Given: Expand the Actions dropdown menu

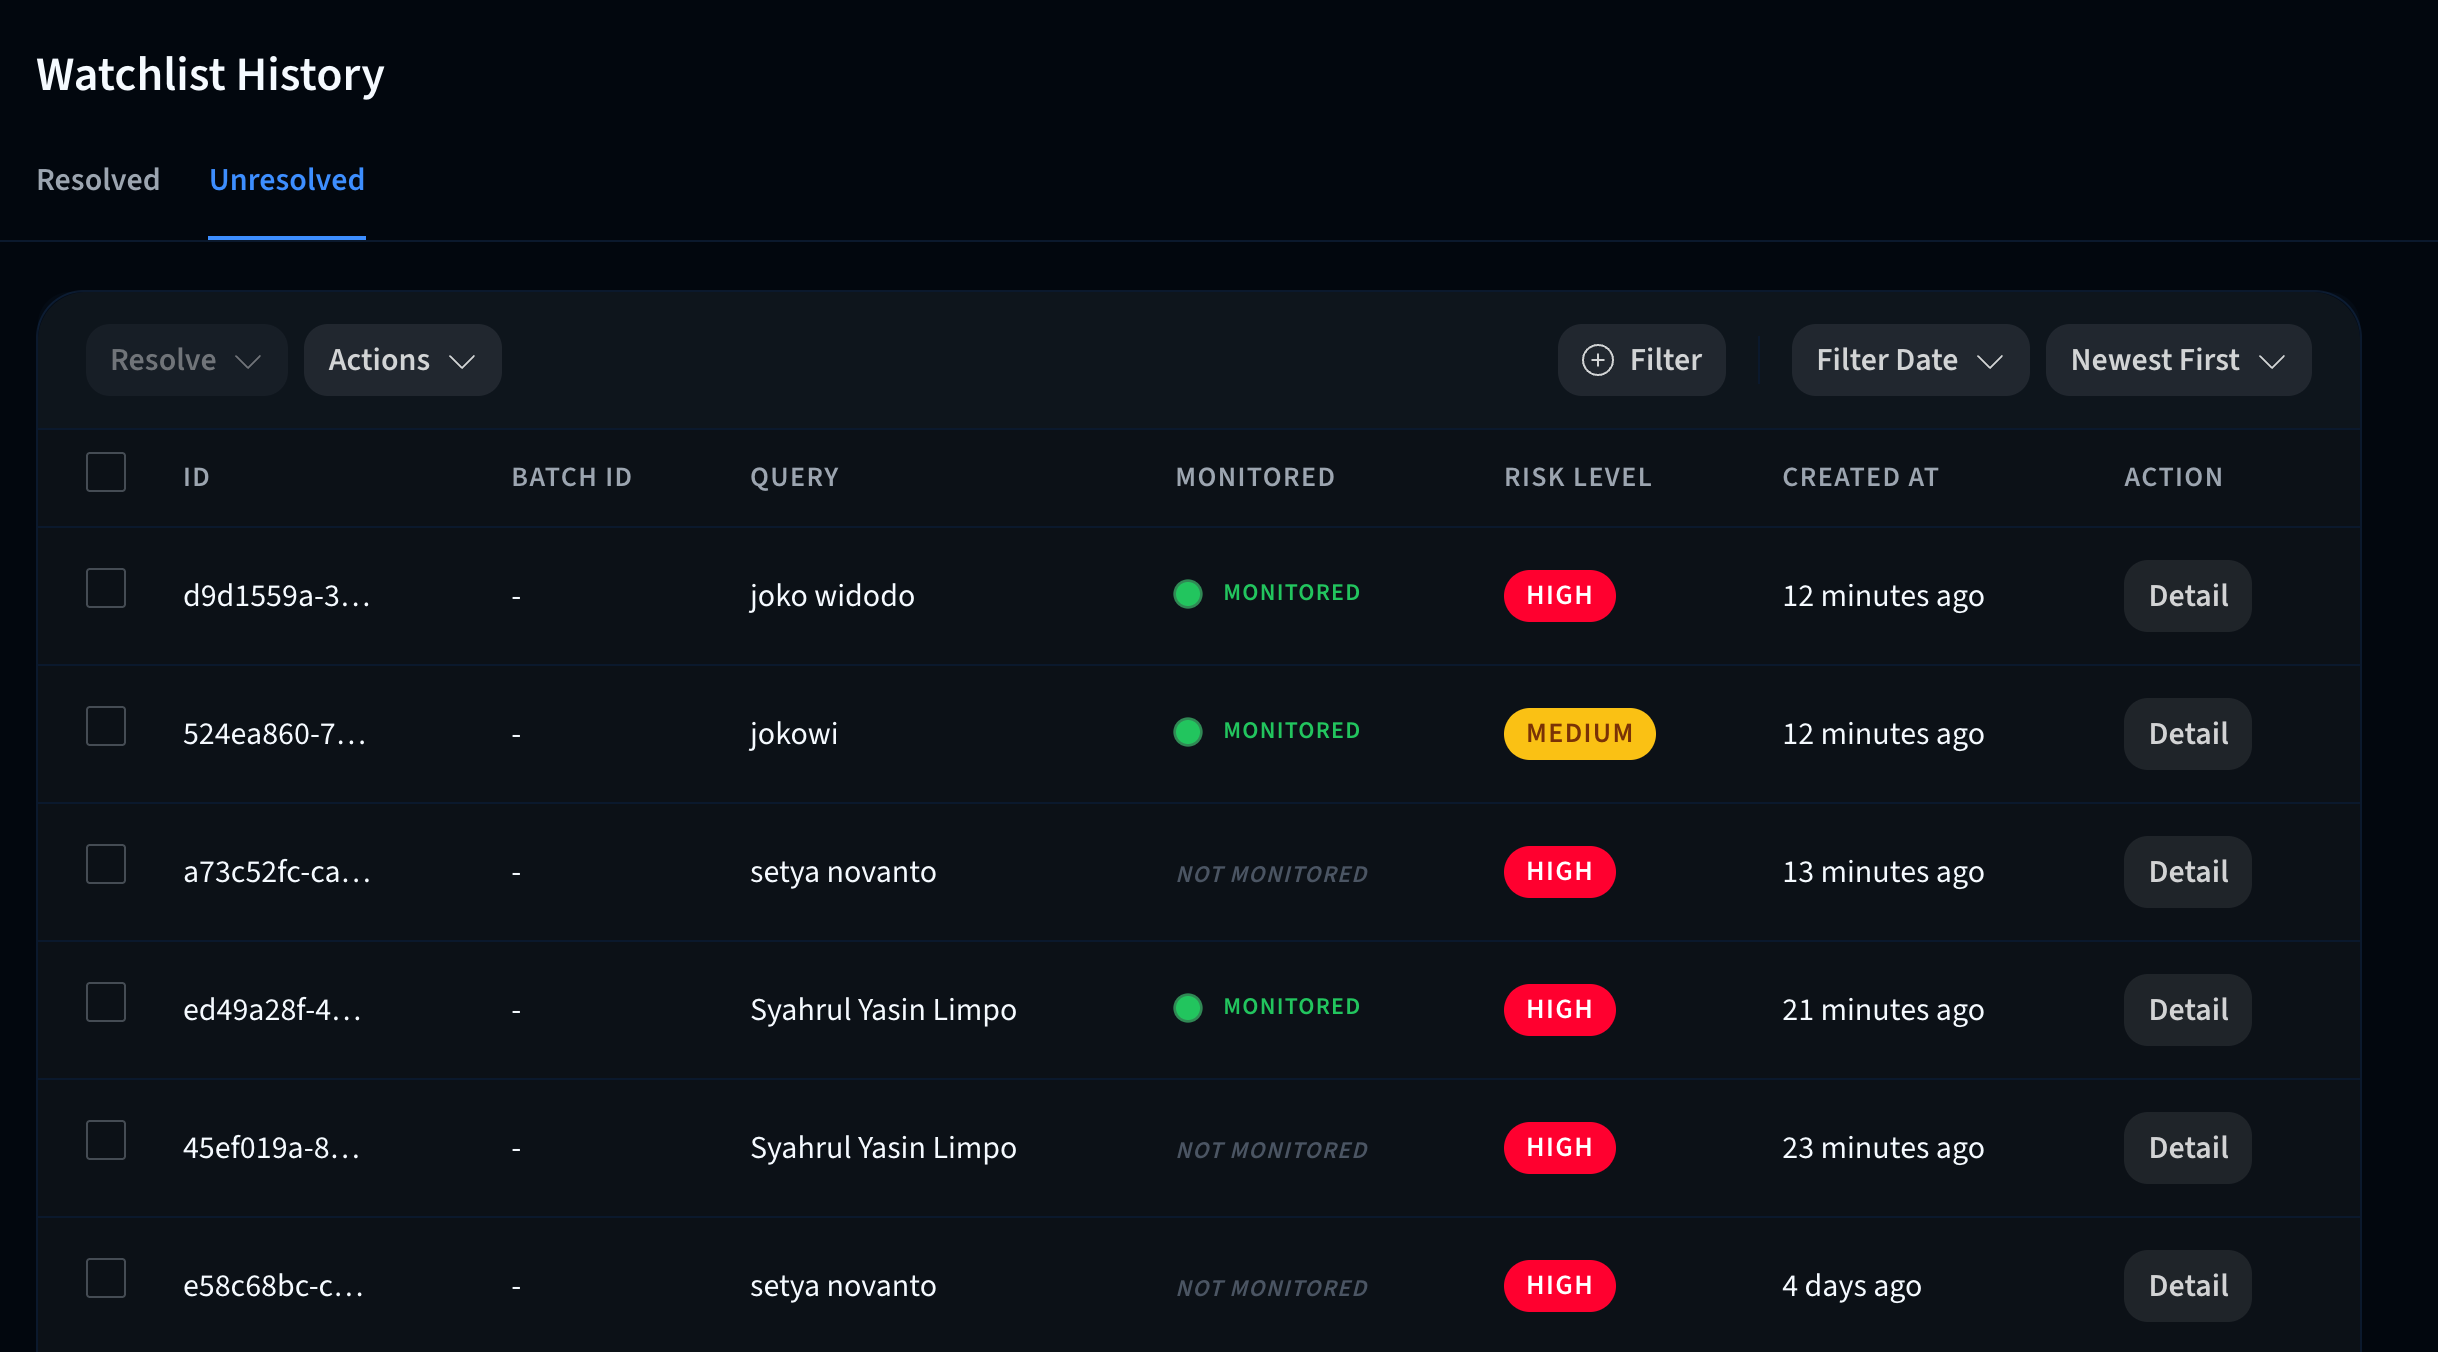Looking at the screenshot, I should [402, 360].
